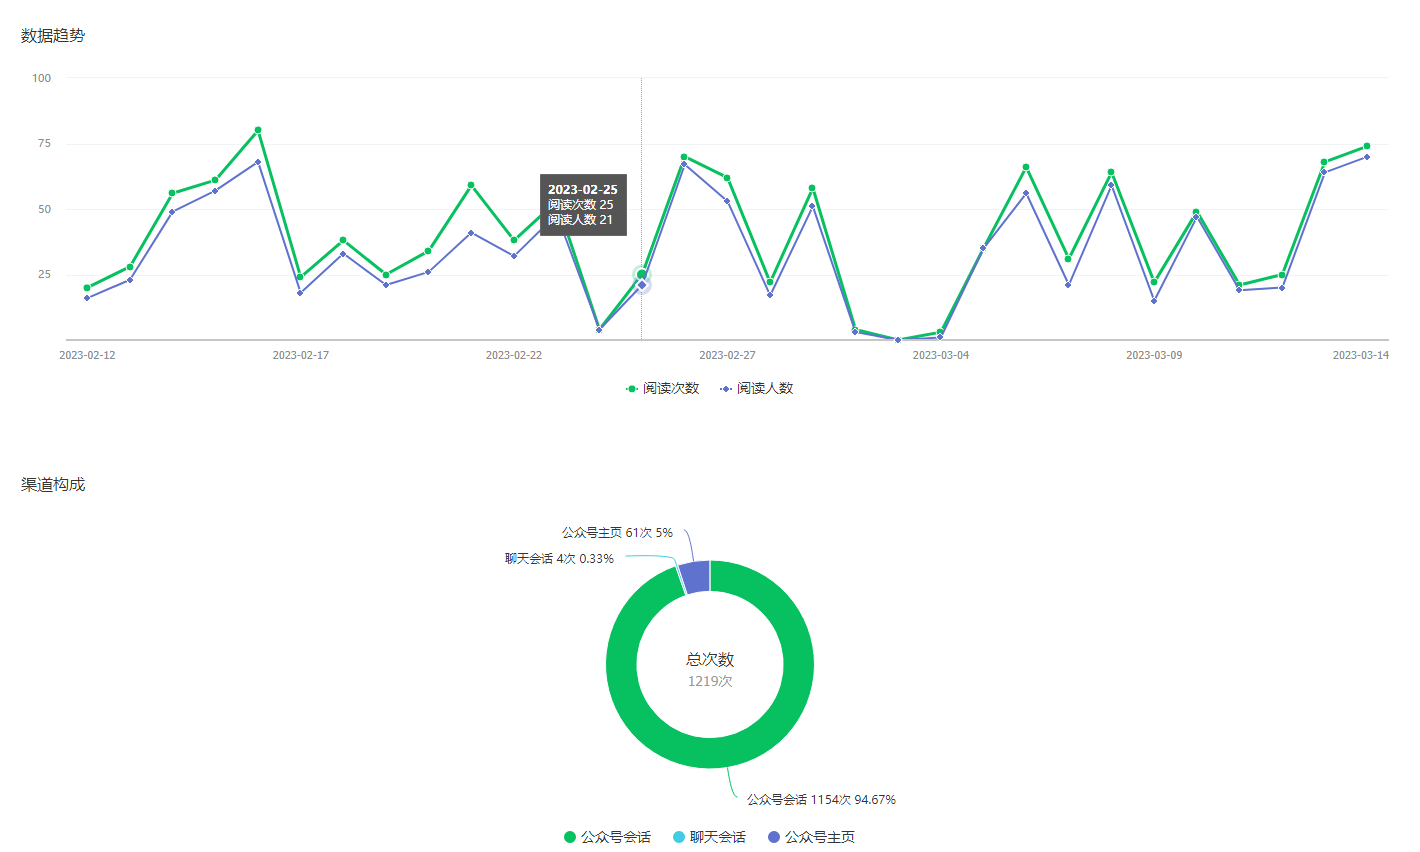Click the purple 公众号主页 donut slice

(x=695, y=578)
